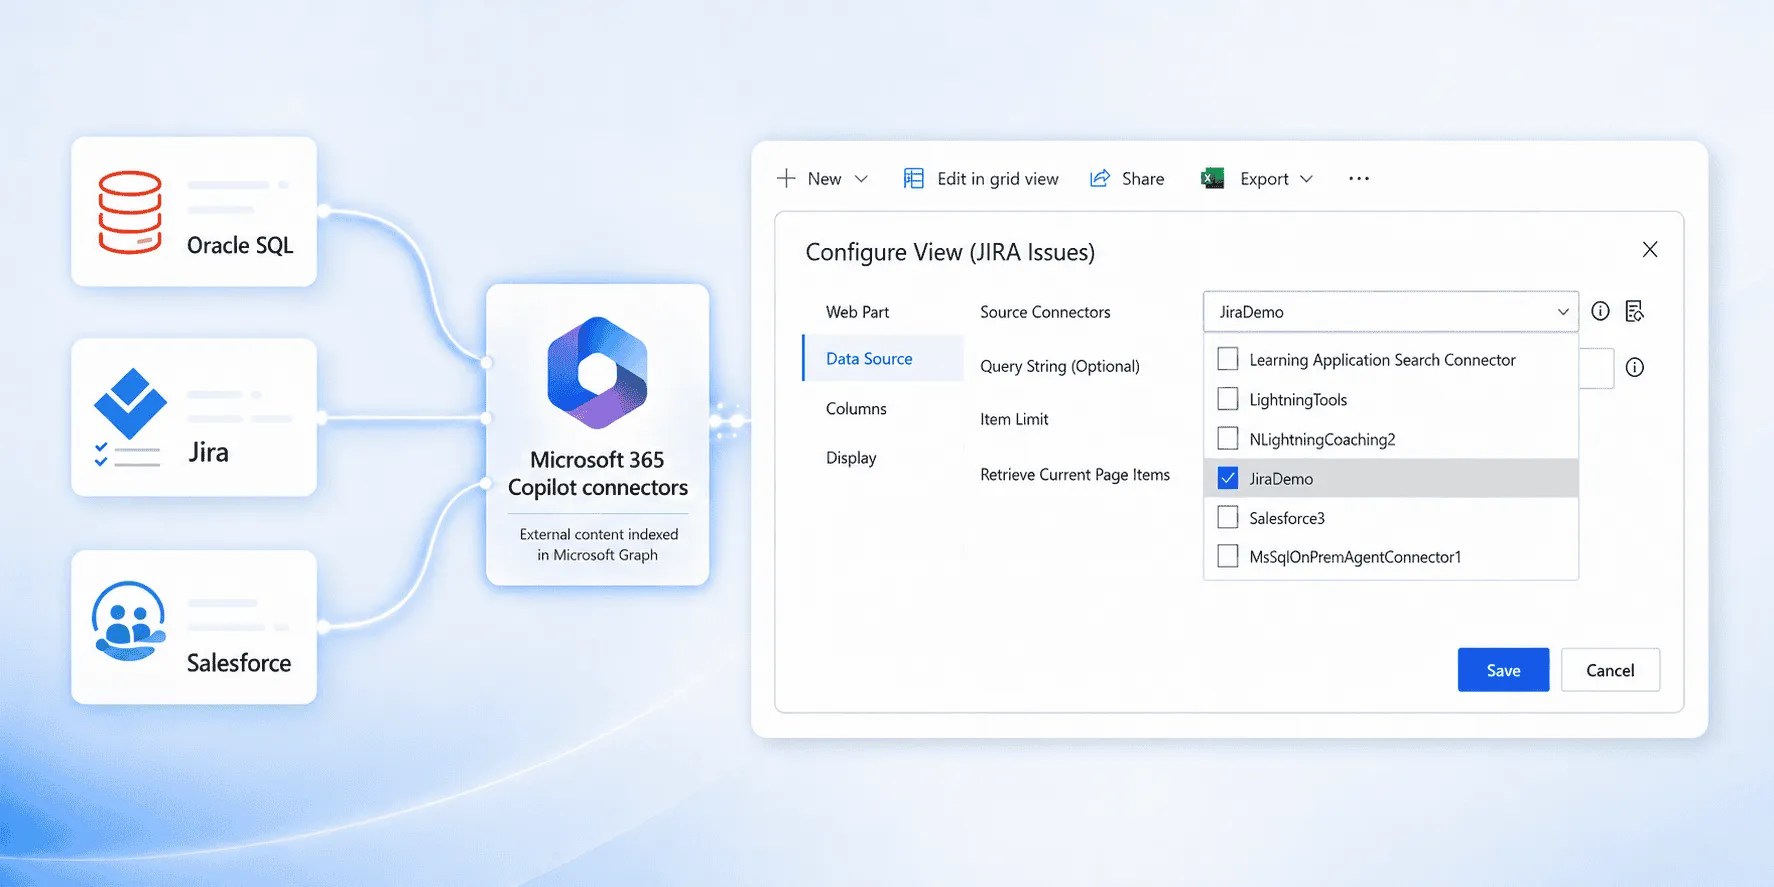Click the Share arrow icon

pos(1100,178)
